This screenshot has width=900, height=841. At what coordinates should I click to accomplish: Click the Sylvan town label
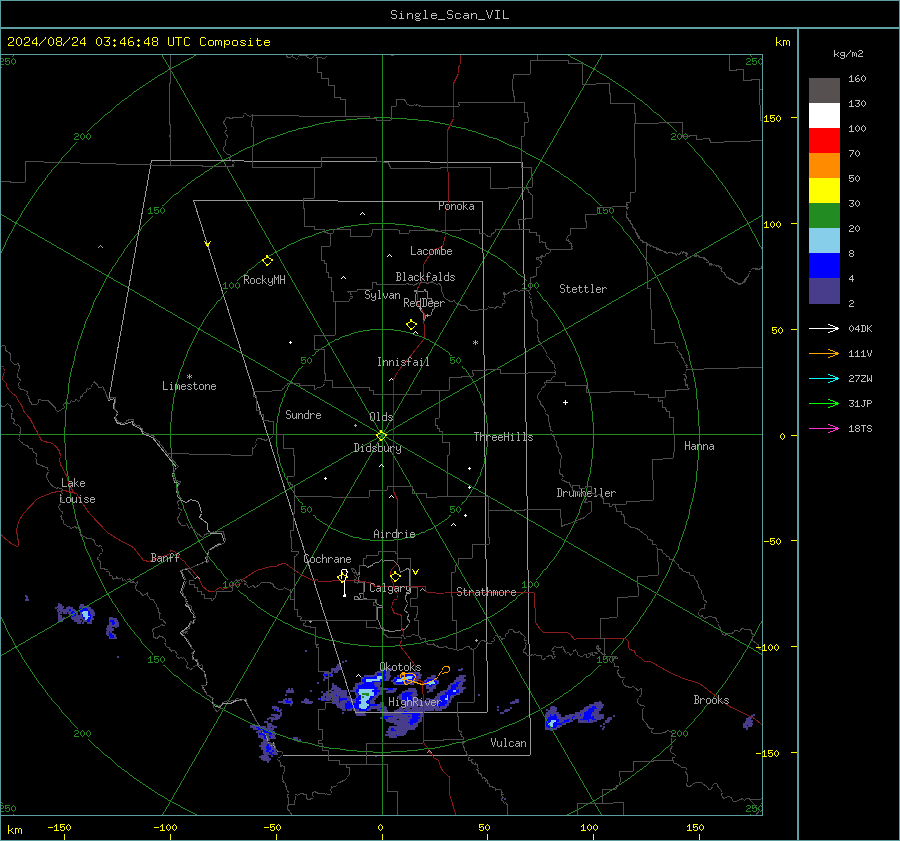pos(382,295)
